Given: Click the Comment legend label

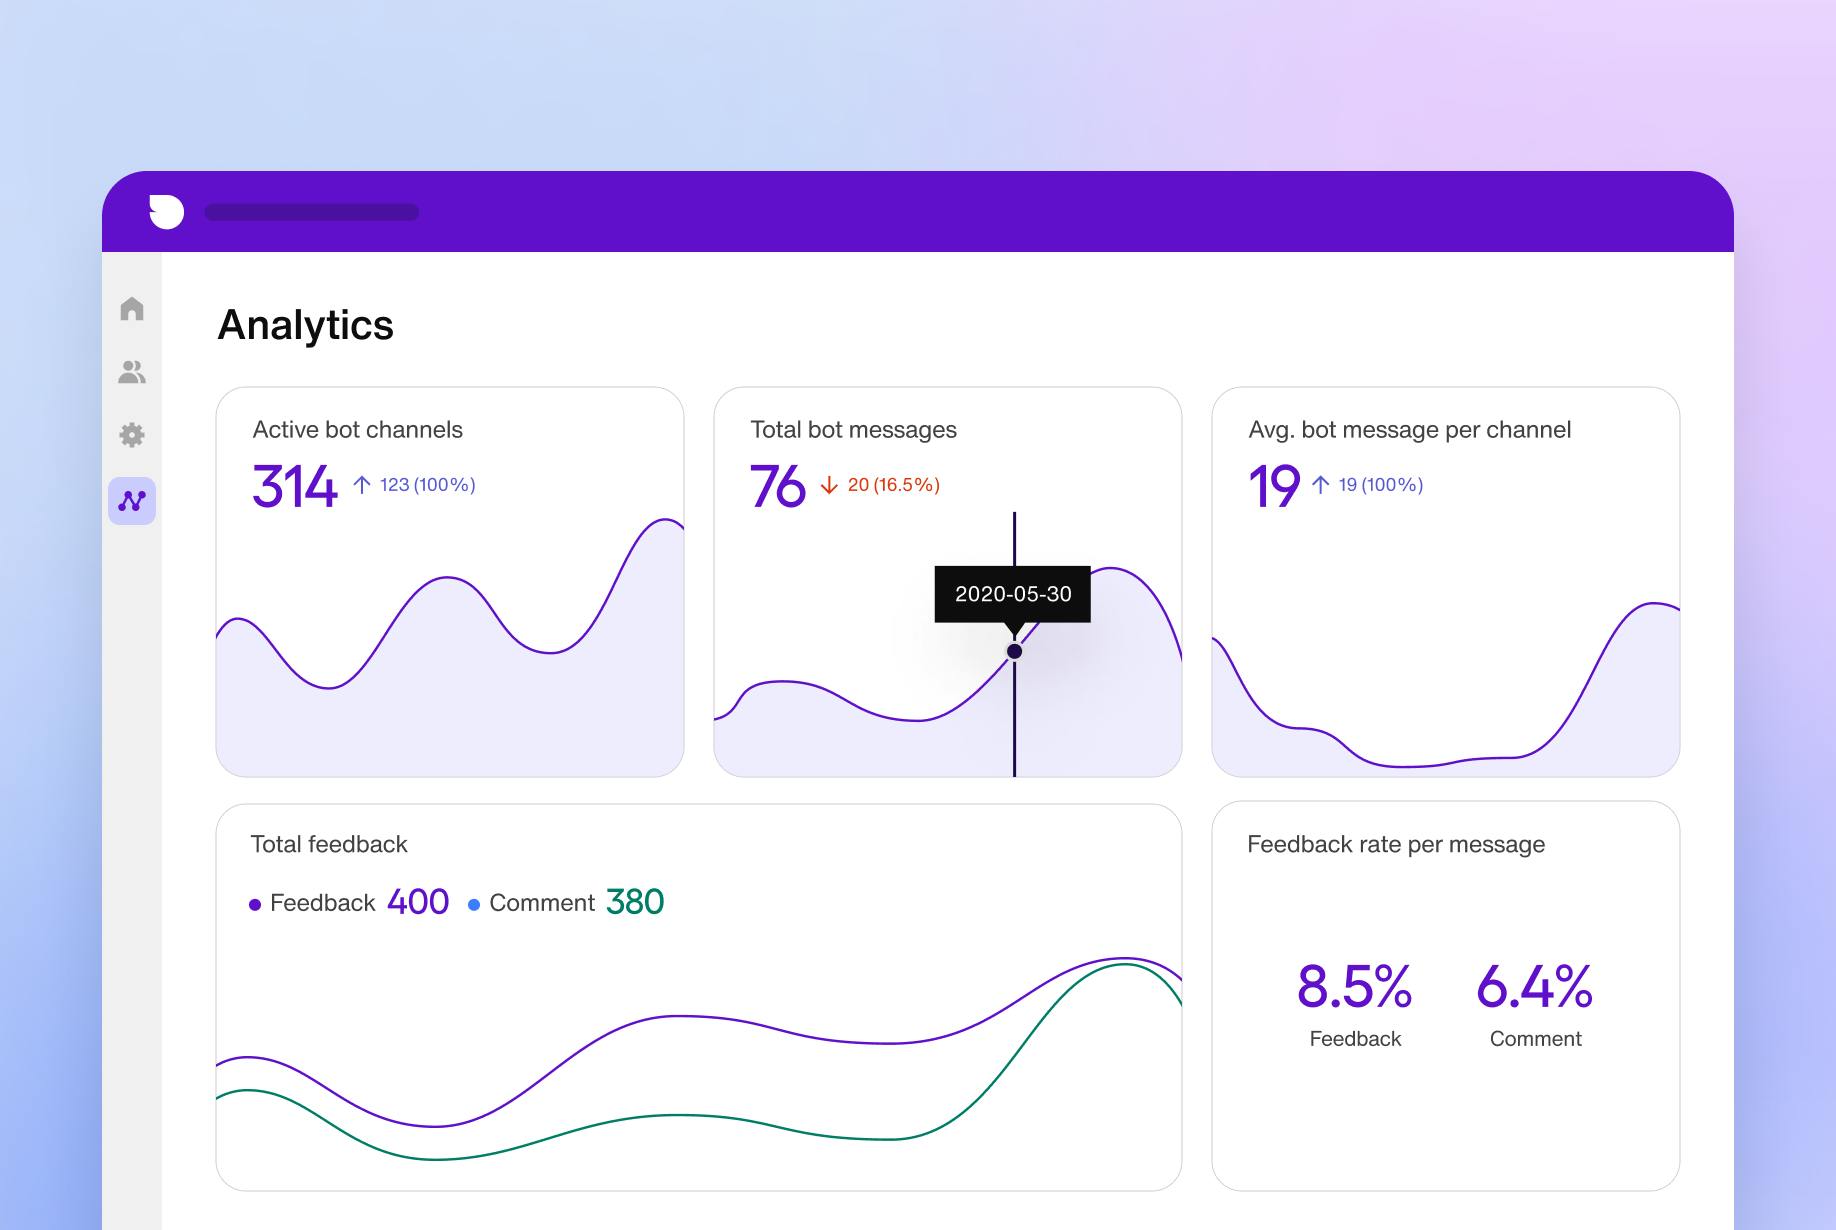Looking at the screenshot, I should click(542, 903).
